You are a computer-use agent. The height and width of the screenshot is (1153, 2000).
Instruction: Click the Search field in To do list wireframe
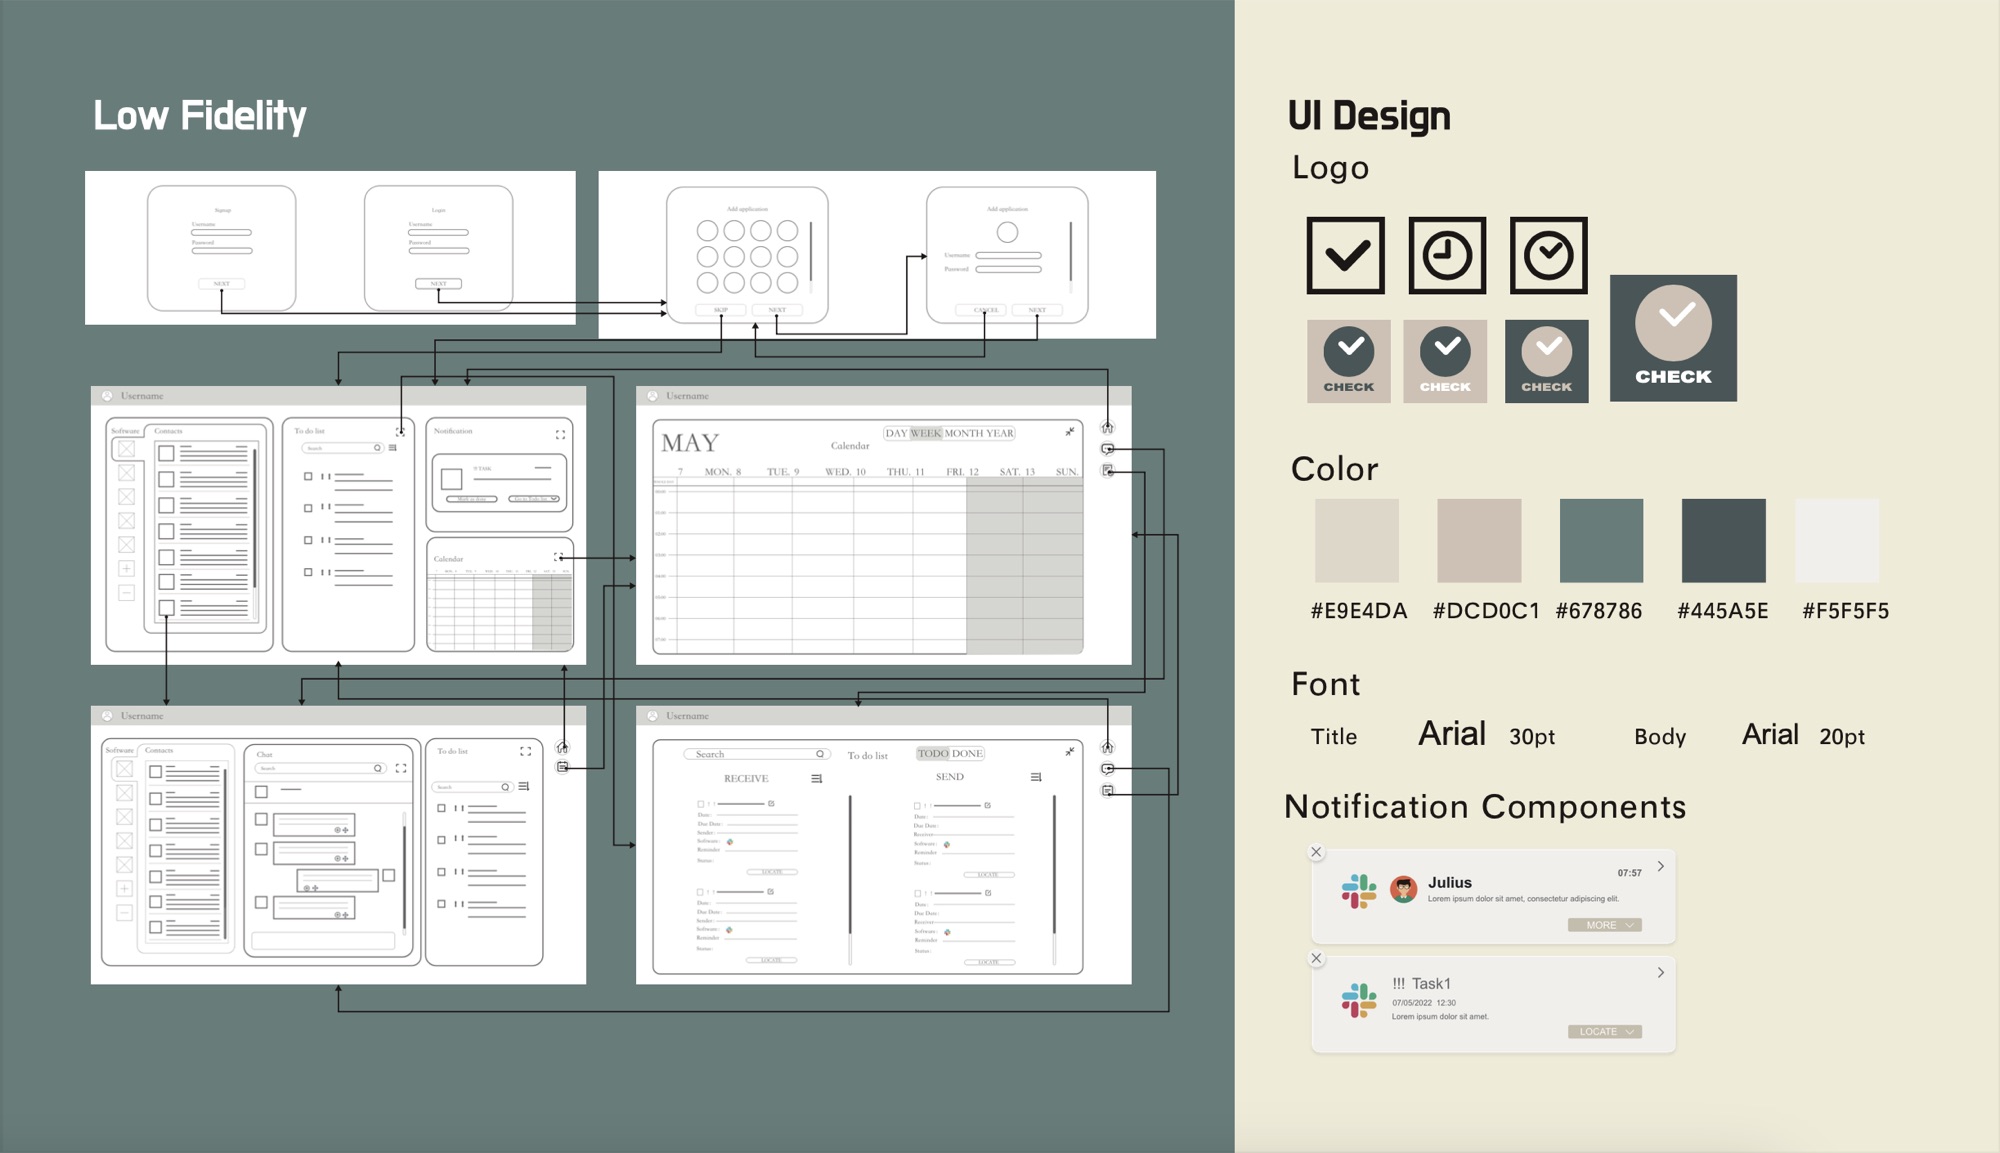coord(757,754)
